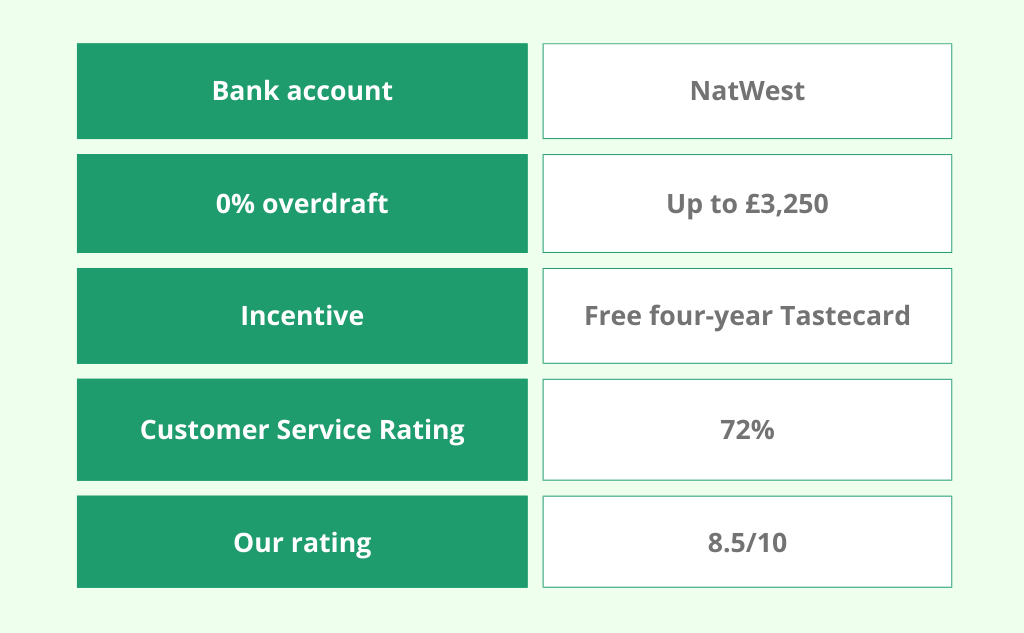Click the '8.5/10' text
Image resolution: width=1024 pixels, height=633 pixels.
[747, 542]
